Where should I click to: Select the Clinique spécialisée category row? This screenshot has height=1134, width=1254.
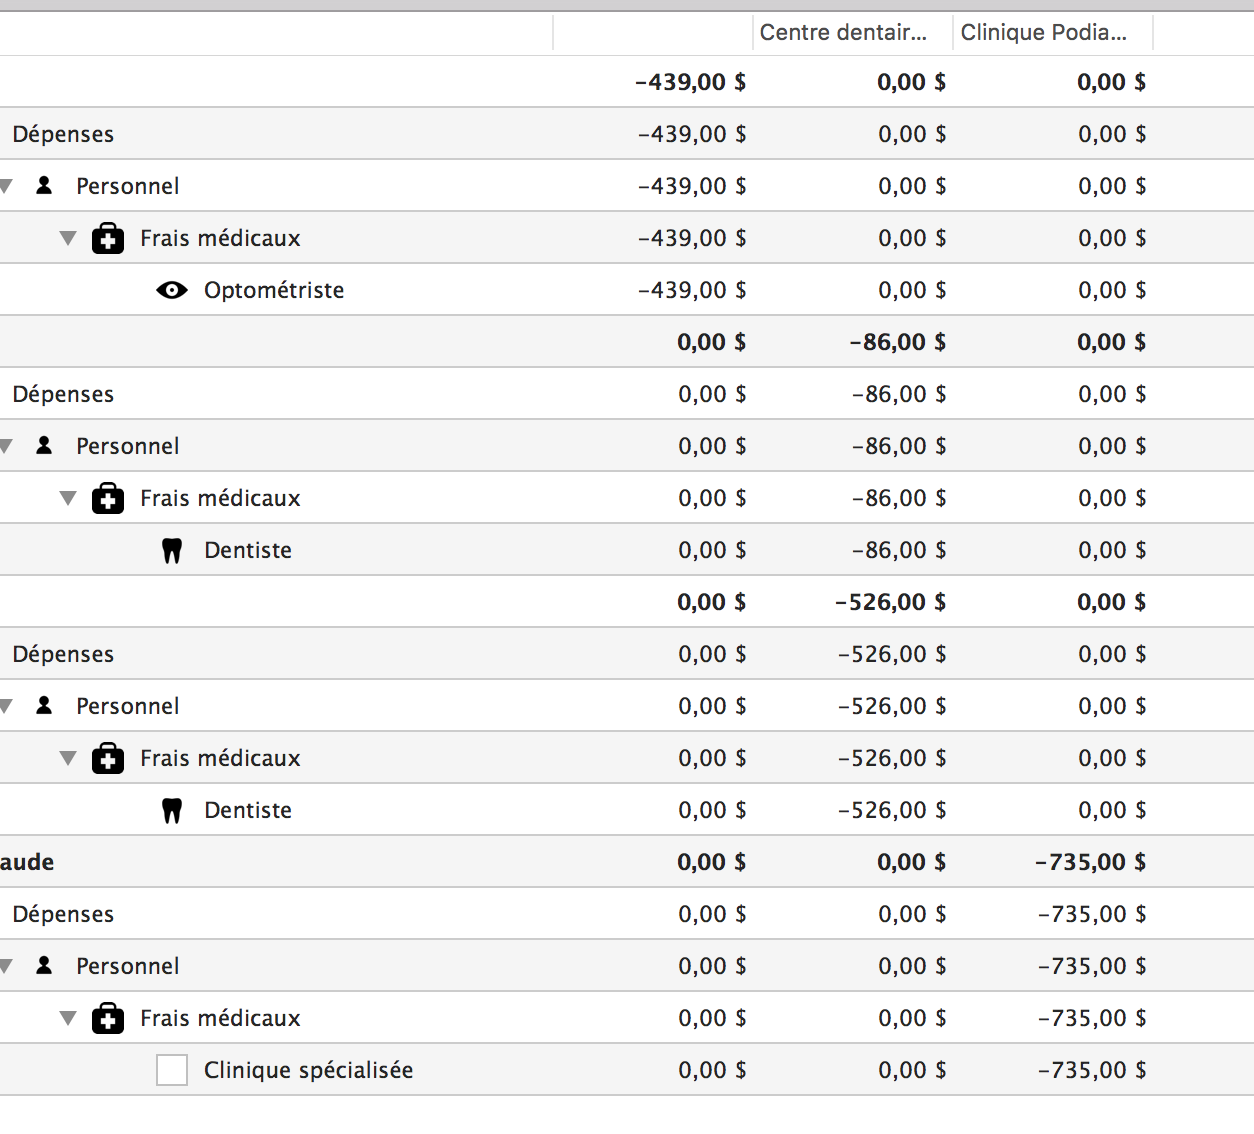[627, 1070]
